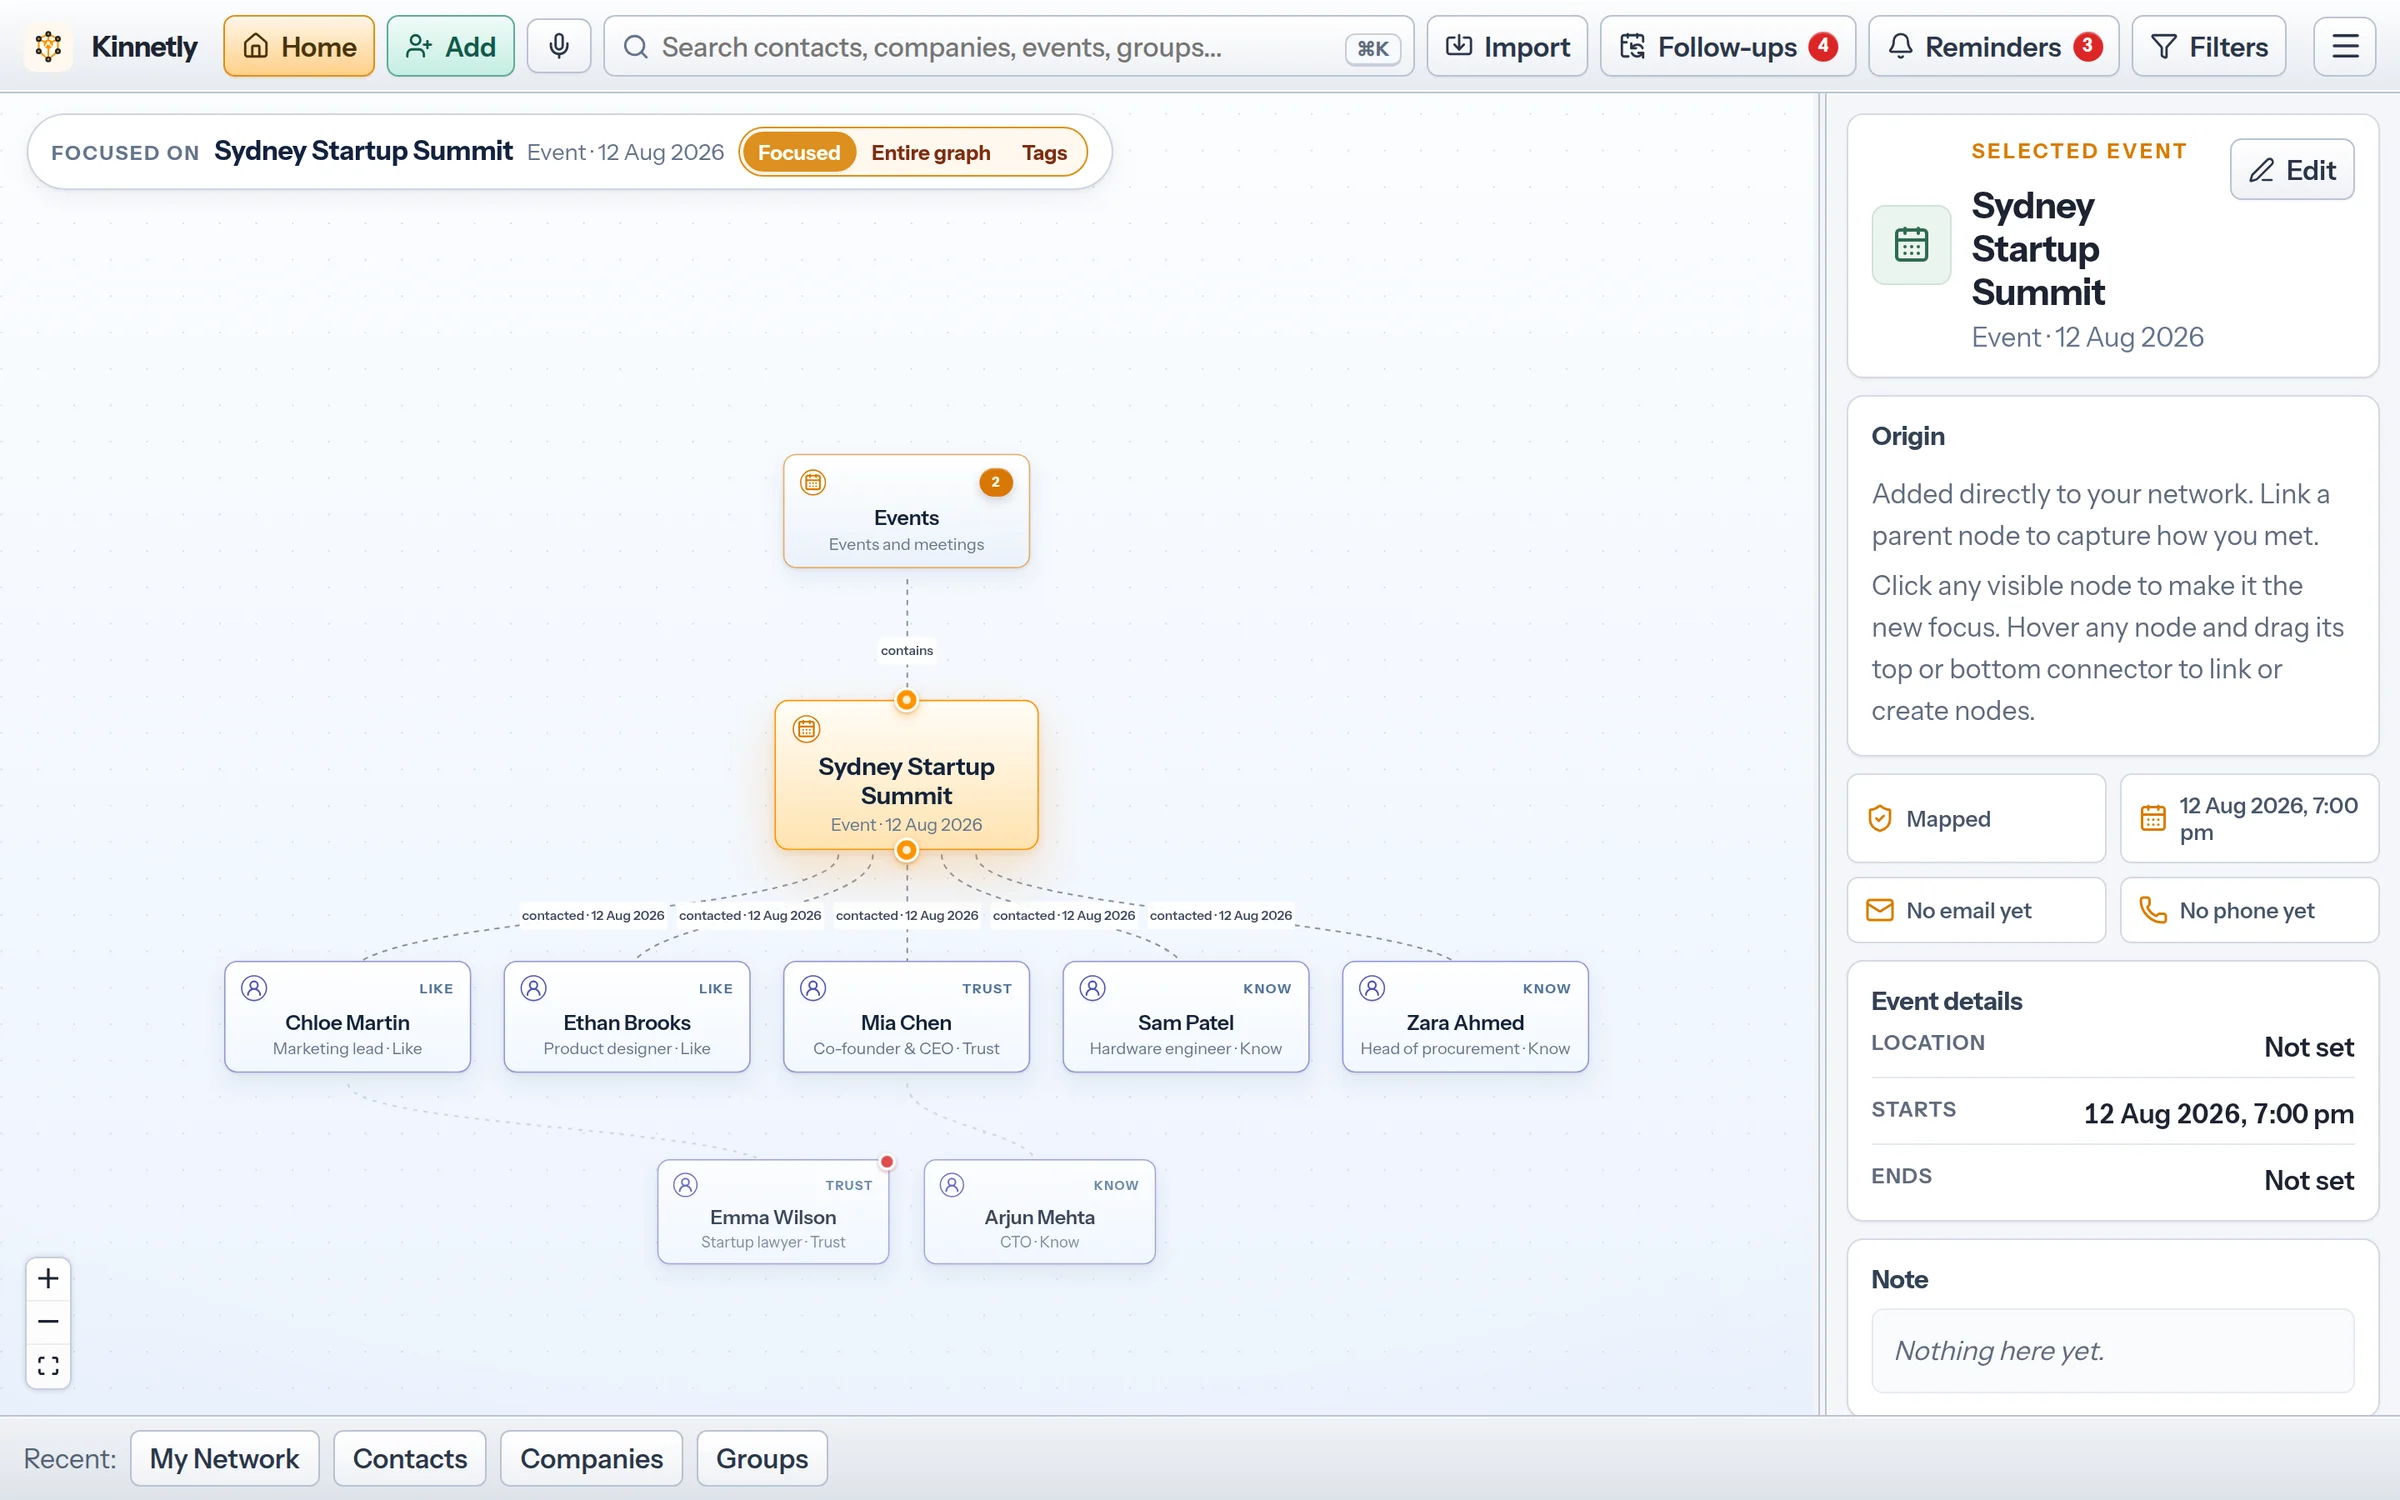Open the Contacts recent tab
2400x1500 pixels.
[x=410, y=1458]
